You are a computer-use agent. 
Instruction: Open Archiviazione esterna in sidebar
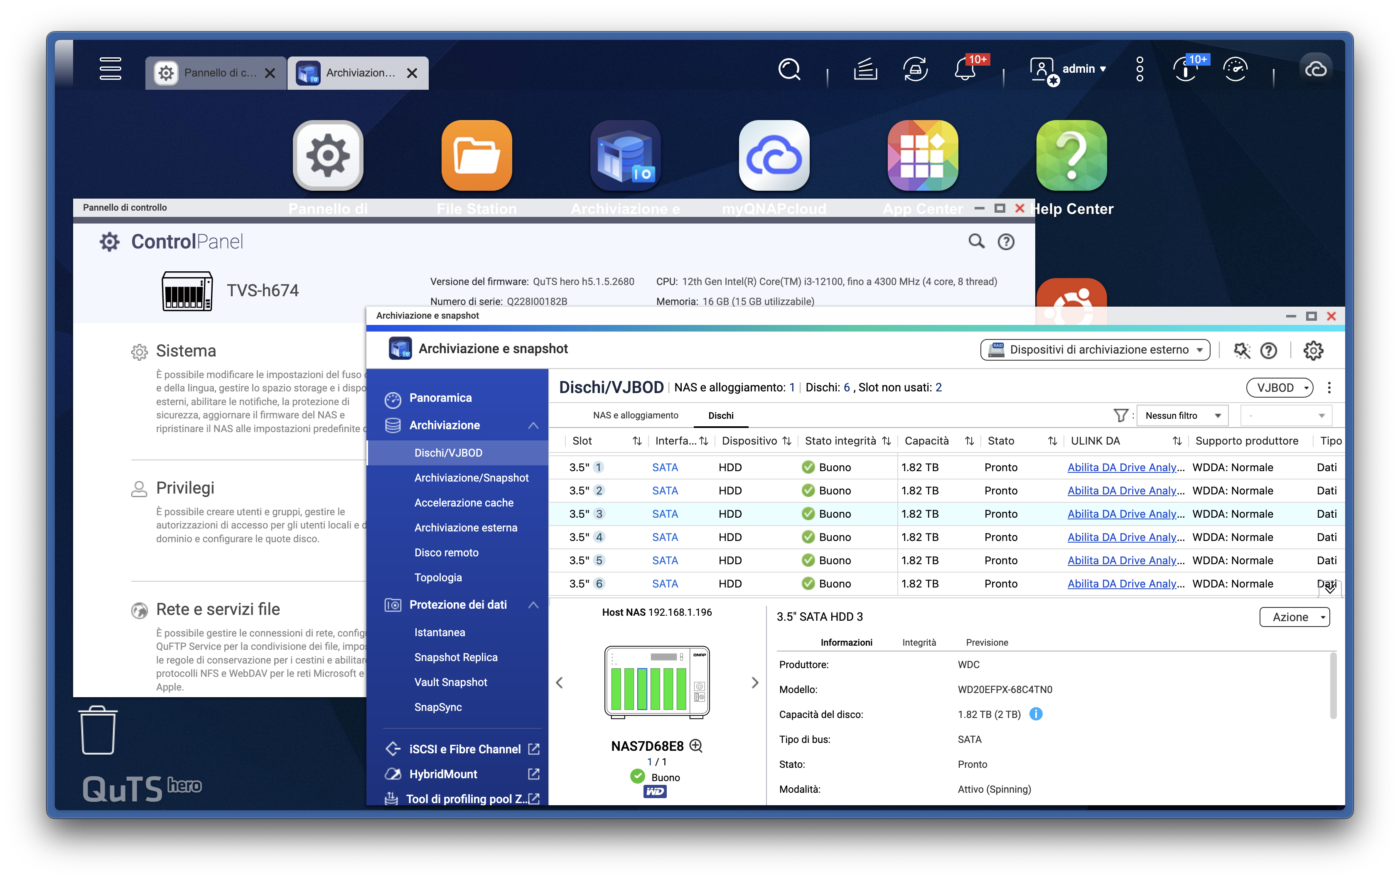pyautogui.click(x=466, y=528)
